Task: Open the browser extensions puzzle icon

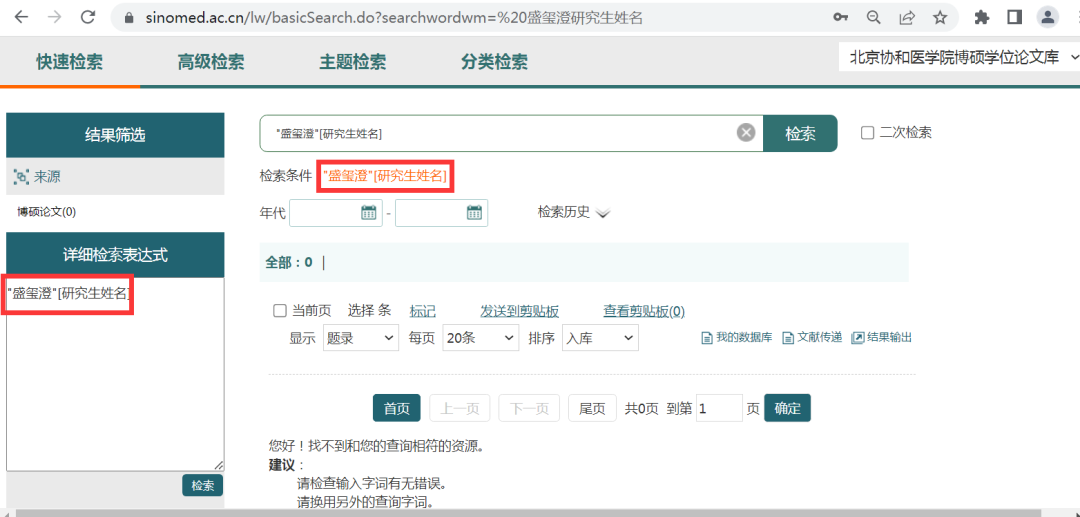Action: tap(981, 17)
